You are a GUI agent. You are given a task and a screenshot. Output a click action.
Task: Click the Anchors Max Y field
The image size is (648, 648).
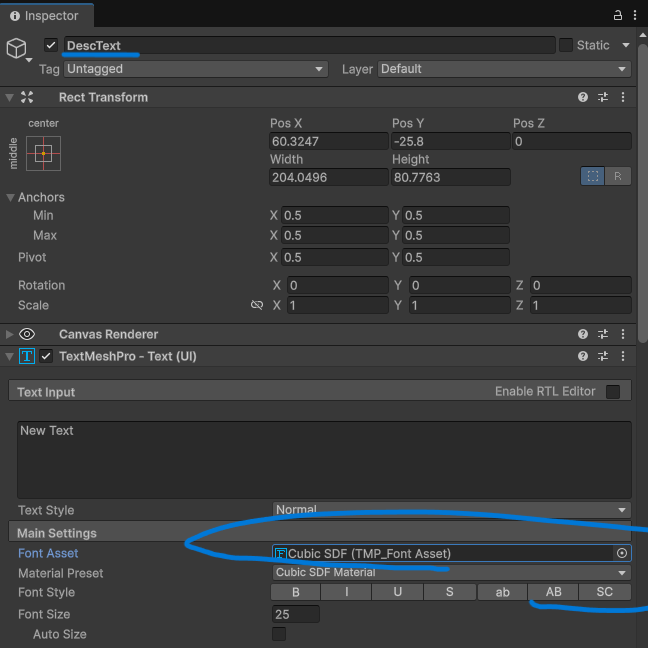click(456, 235)
